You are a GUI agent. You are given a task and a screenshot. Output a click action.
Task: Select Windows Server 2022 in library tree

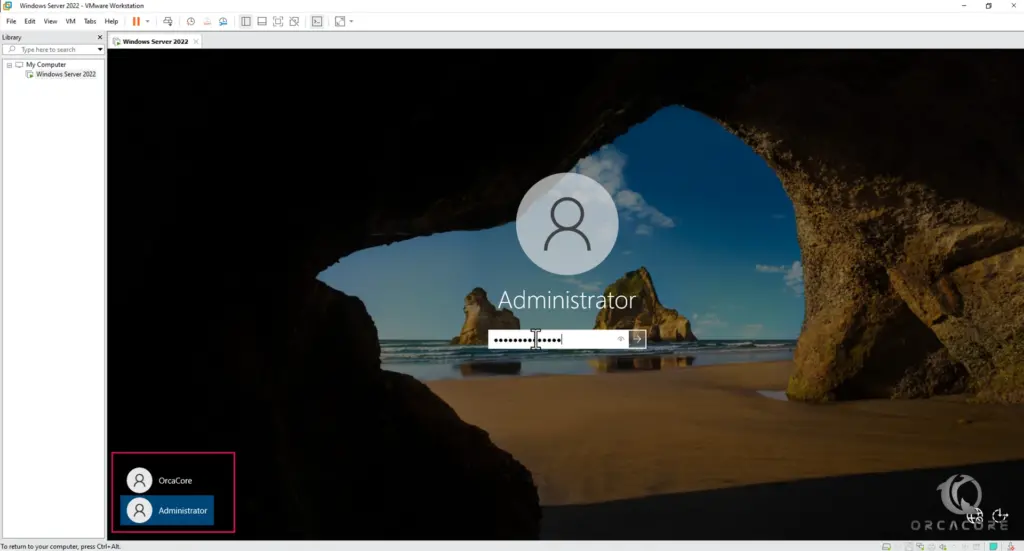[65, 74]
